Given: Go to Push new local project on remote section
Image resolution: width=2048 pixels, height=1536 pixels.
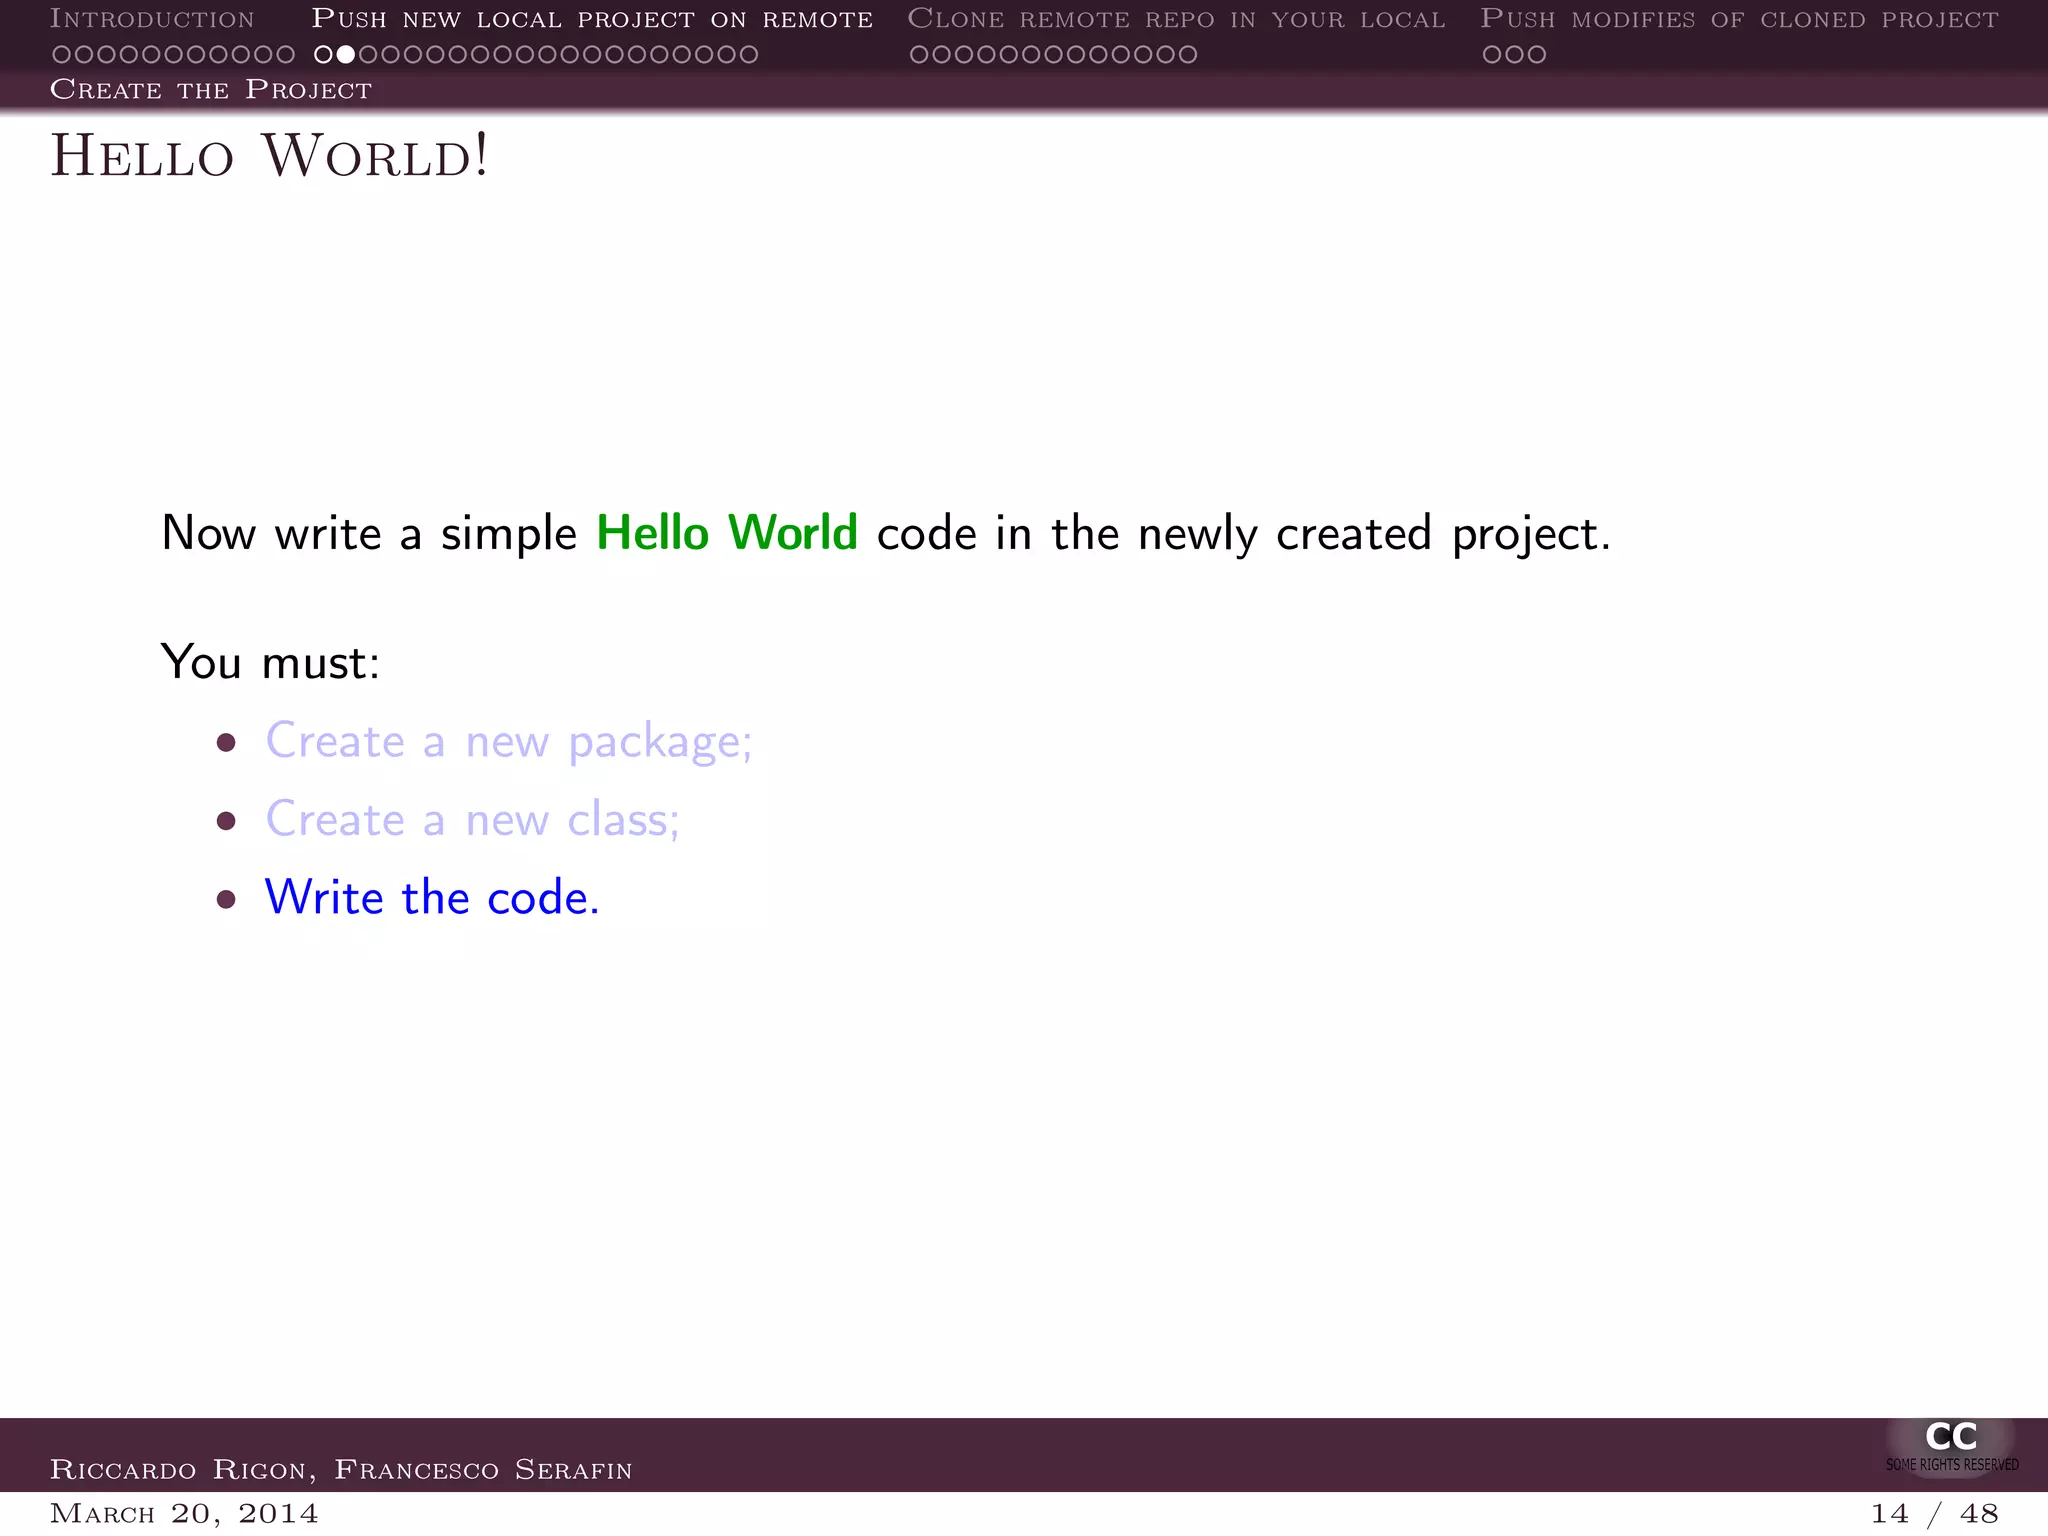Looking at the screenshot, I should (592, 19).
